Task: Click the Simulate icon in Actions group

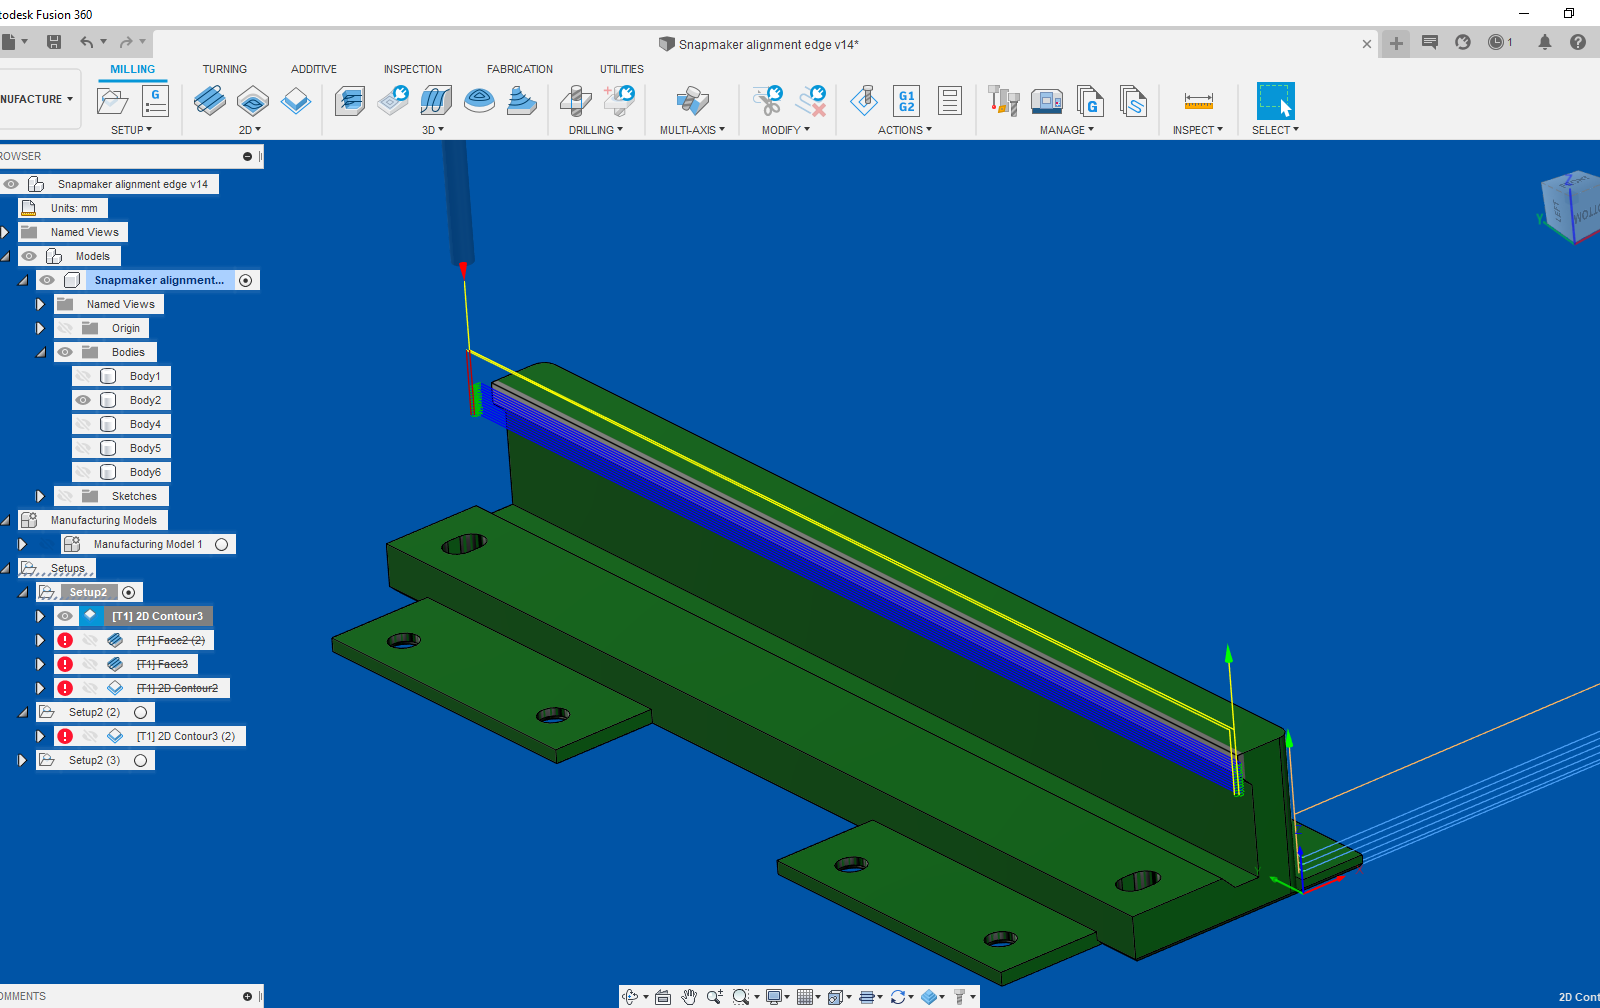Action: click(864, 101)
